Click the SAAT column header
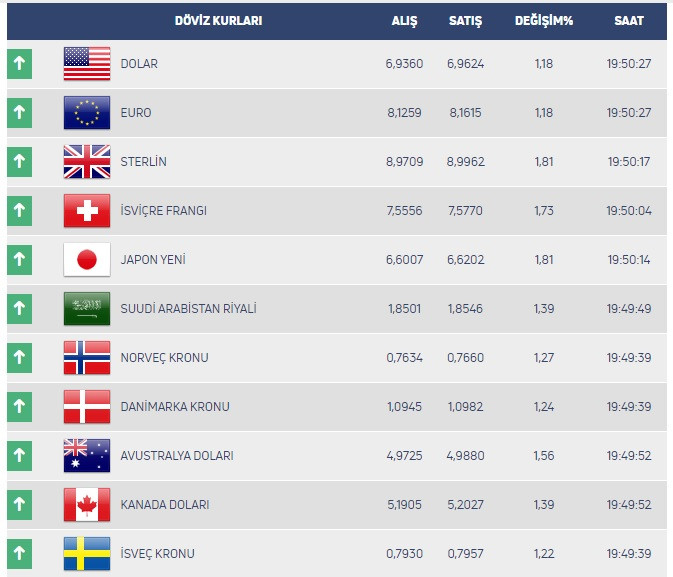Screen dimensions: 673x577 (629, 20)
